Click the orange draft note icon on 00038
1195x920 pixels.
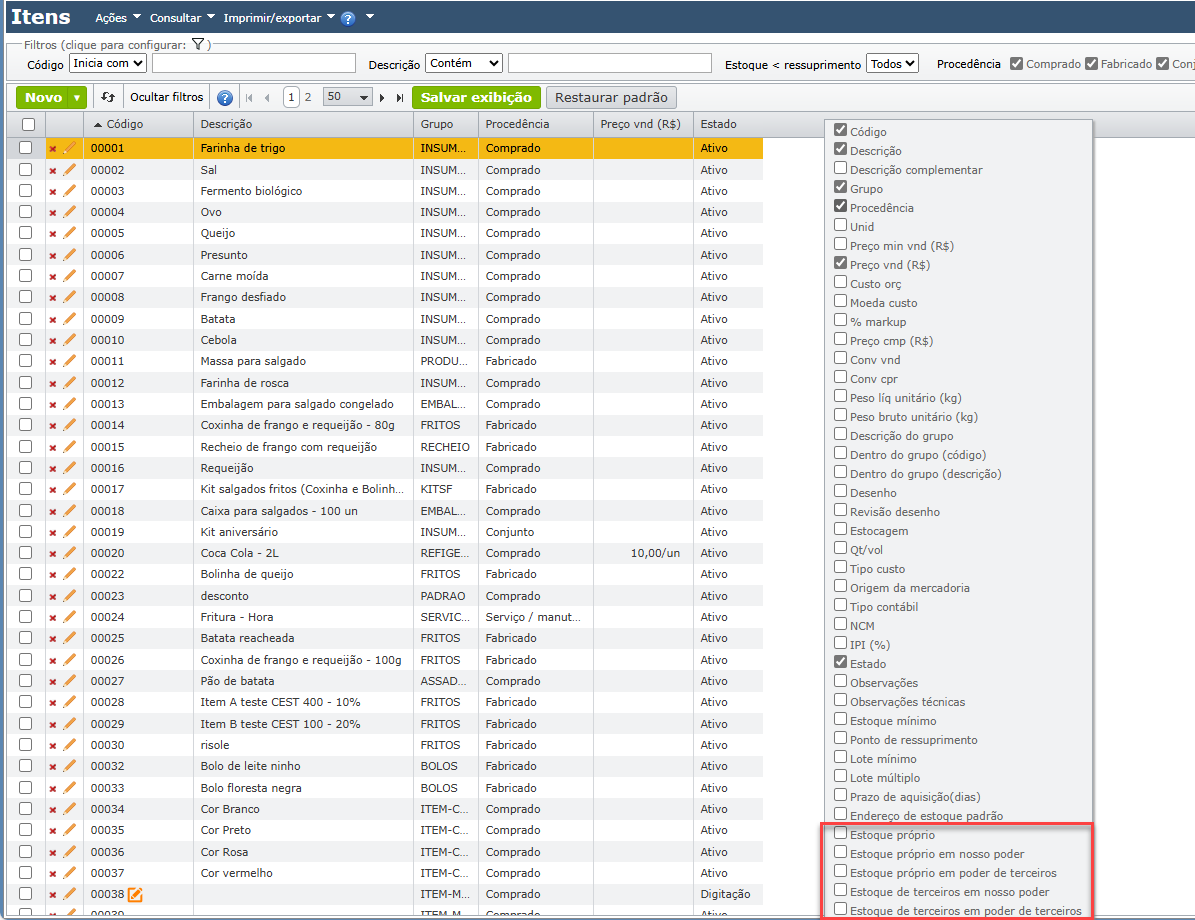[135, 894]
